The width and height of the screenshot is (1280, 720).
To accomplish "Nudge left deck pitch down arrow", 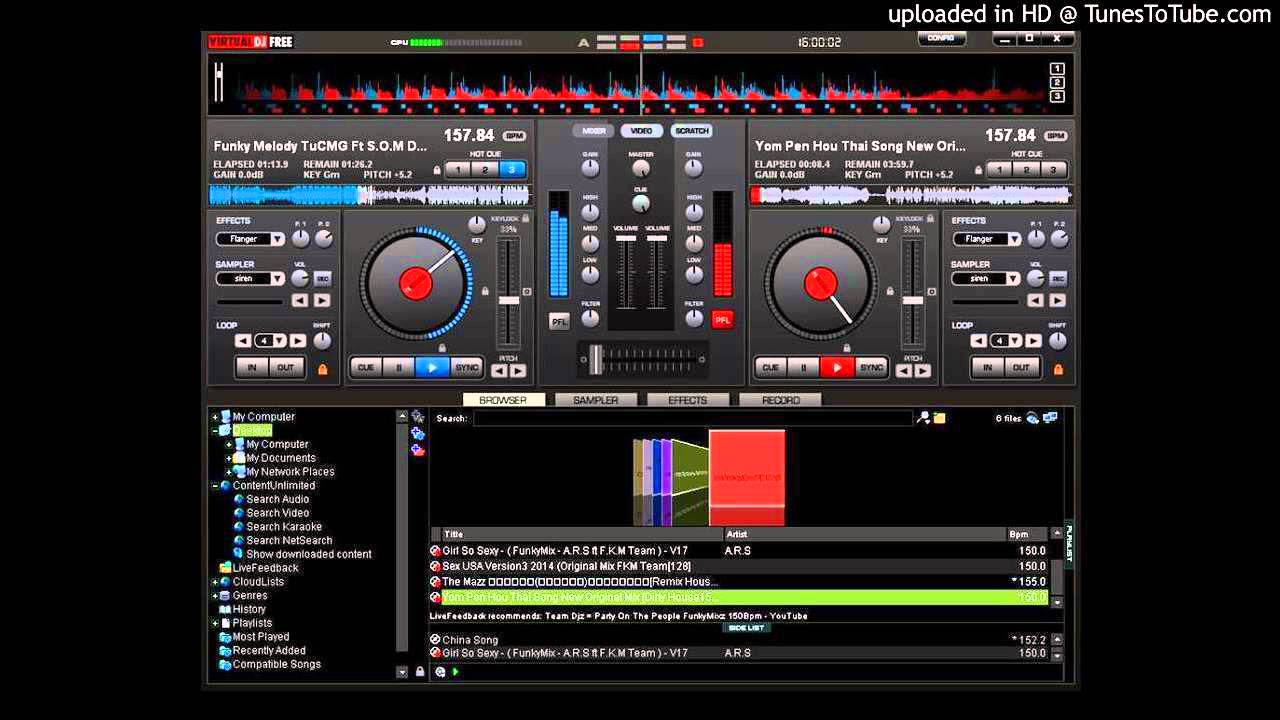I will coord(499,371).
